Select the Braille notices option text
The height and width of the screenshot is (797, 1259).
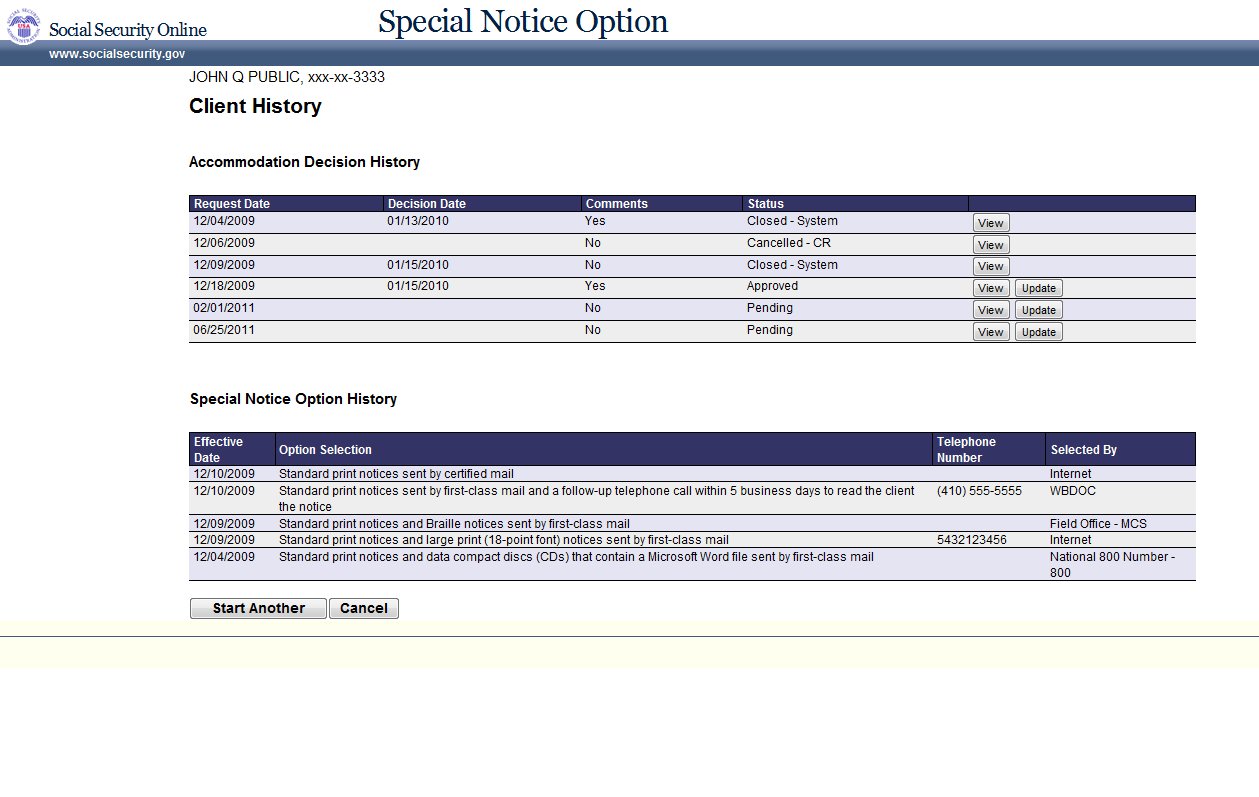[454, 524]
